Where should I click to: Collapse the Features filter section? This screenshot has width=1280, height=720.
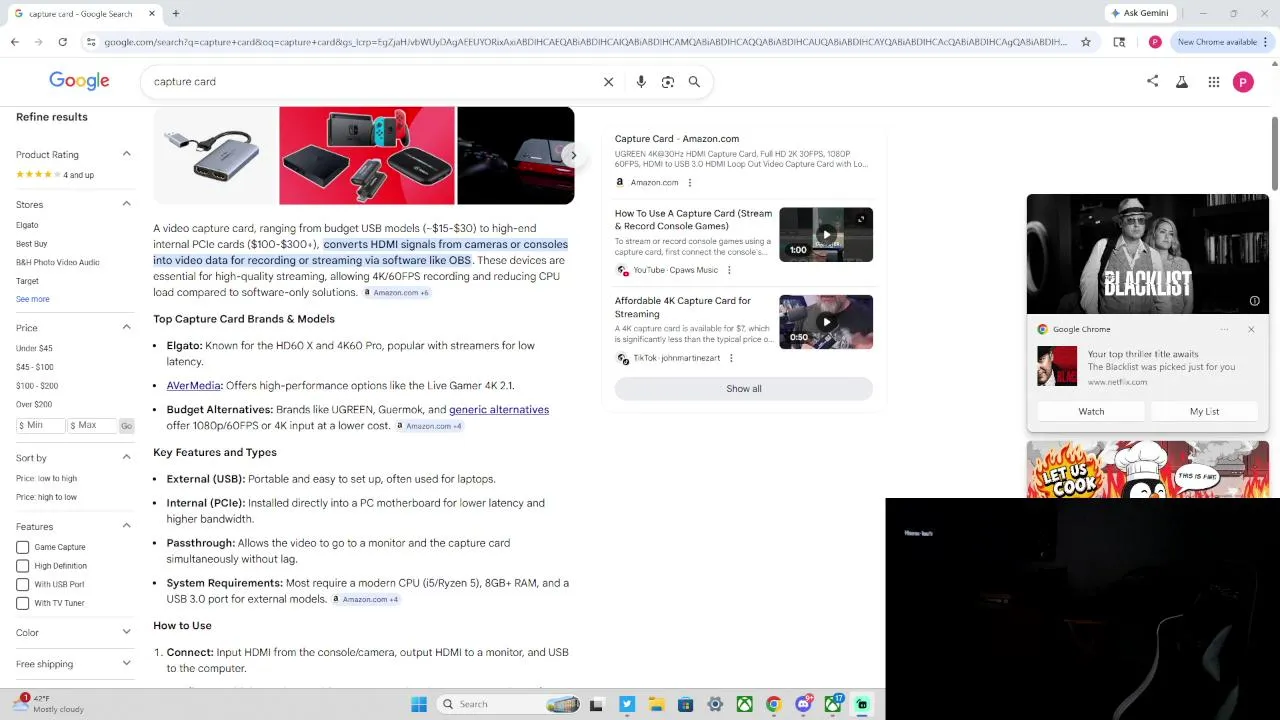126,526
